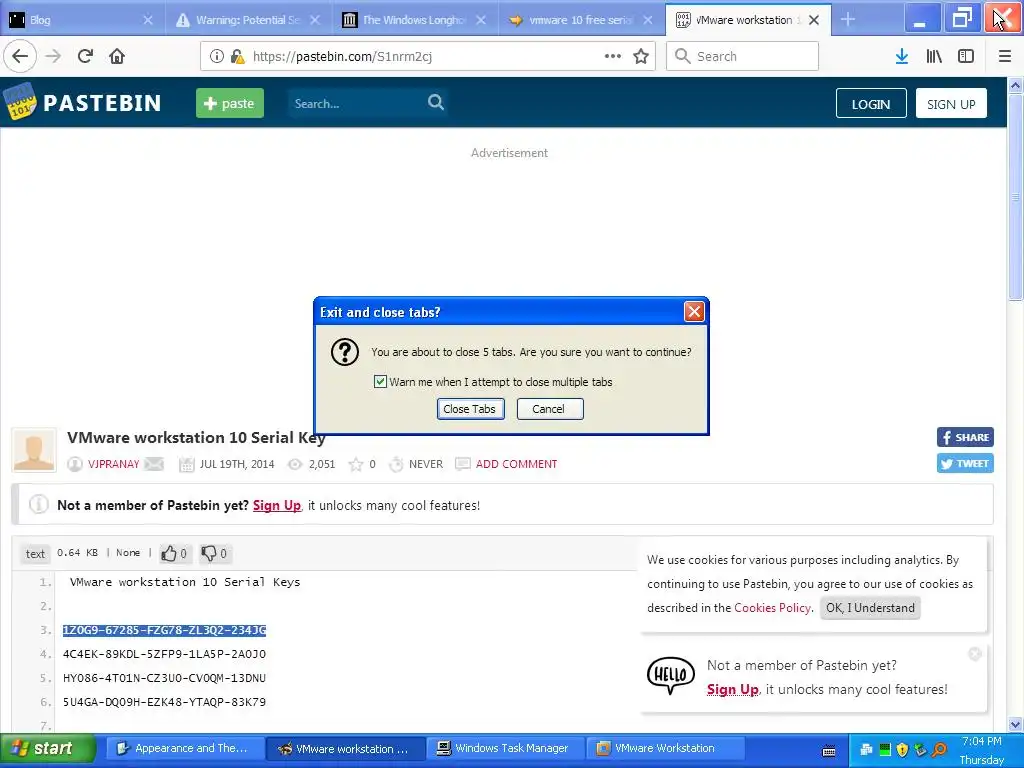
Task: Bookmark this page with the star icon
Action: coord(641,56)
